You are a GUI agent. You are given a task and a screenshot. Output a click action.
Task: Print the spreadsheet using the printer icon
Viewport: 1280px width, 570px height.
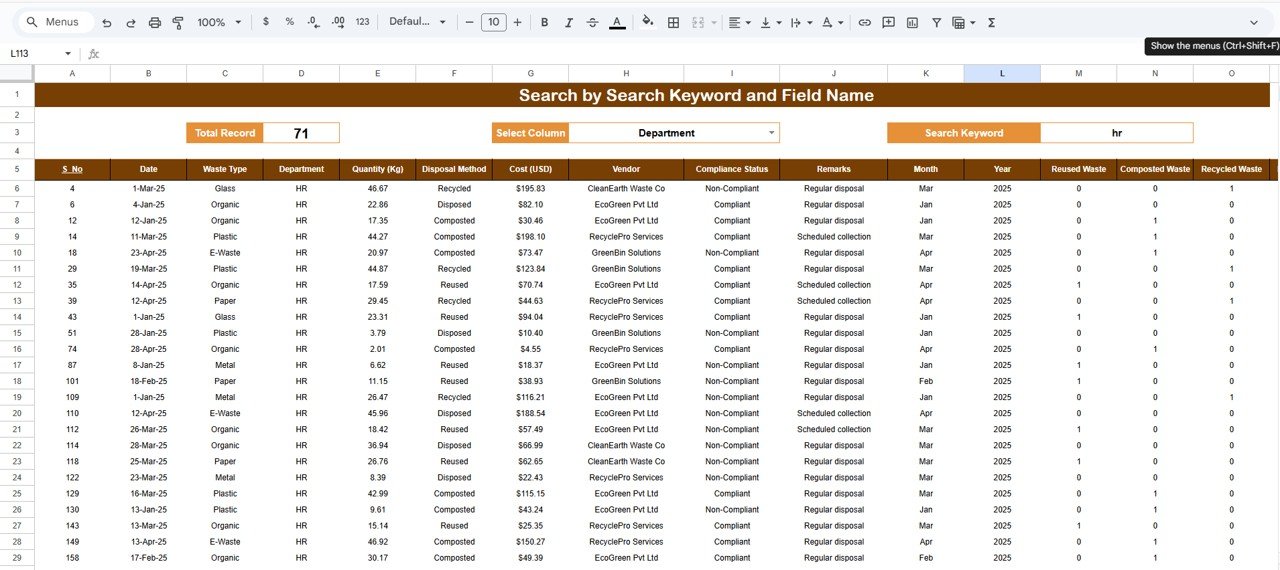click(154, 22)
